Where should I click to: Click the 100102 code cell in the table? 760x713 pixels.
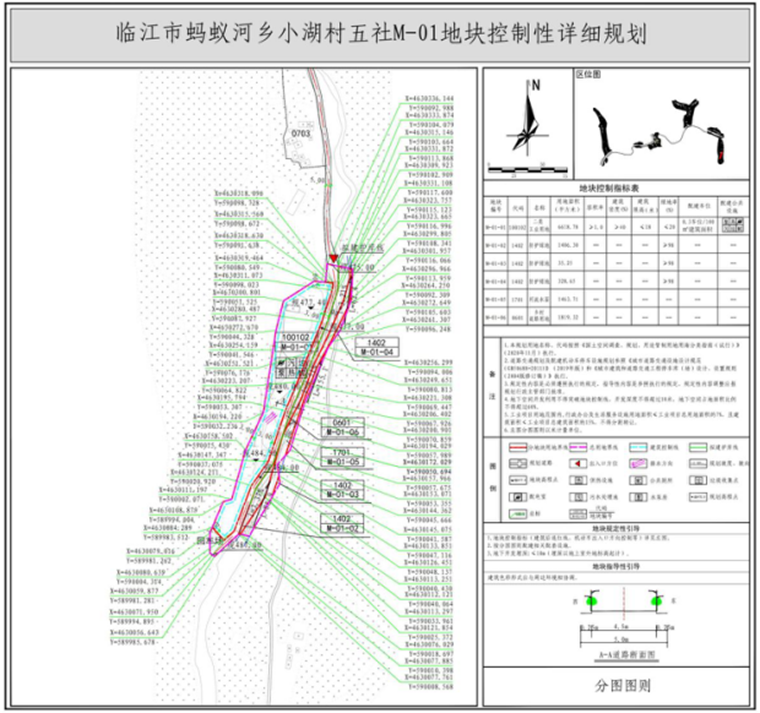pos(518,227)
